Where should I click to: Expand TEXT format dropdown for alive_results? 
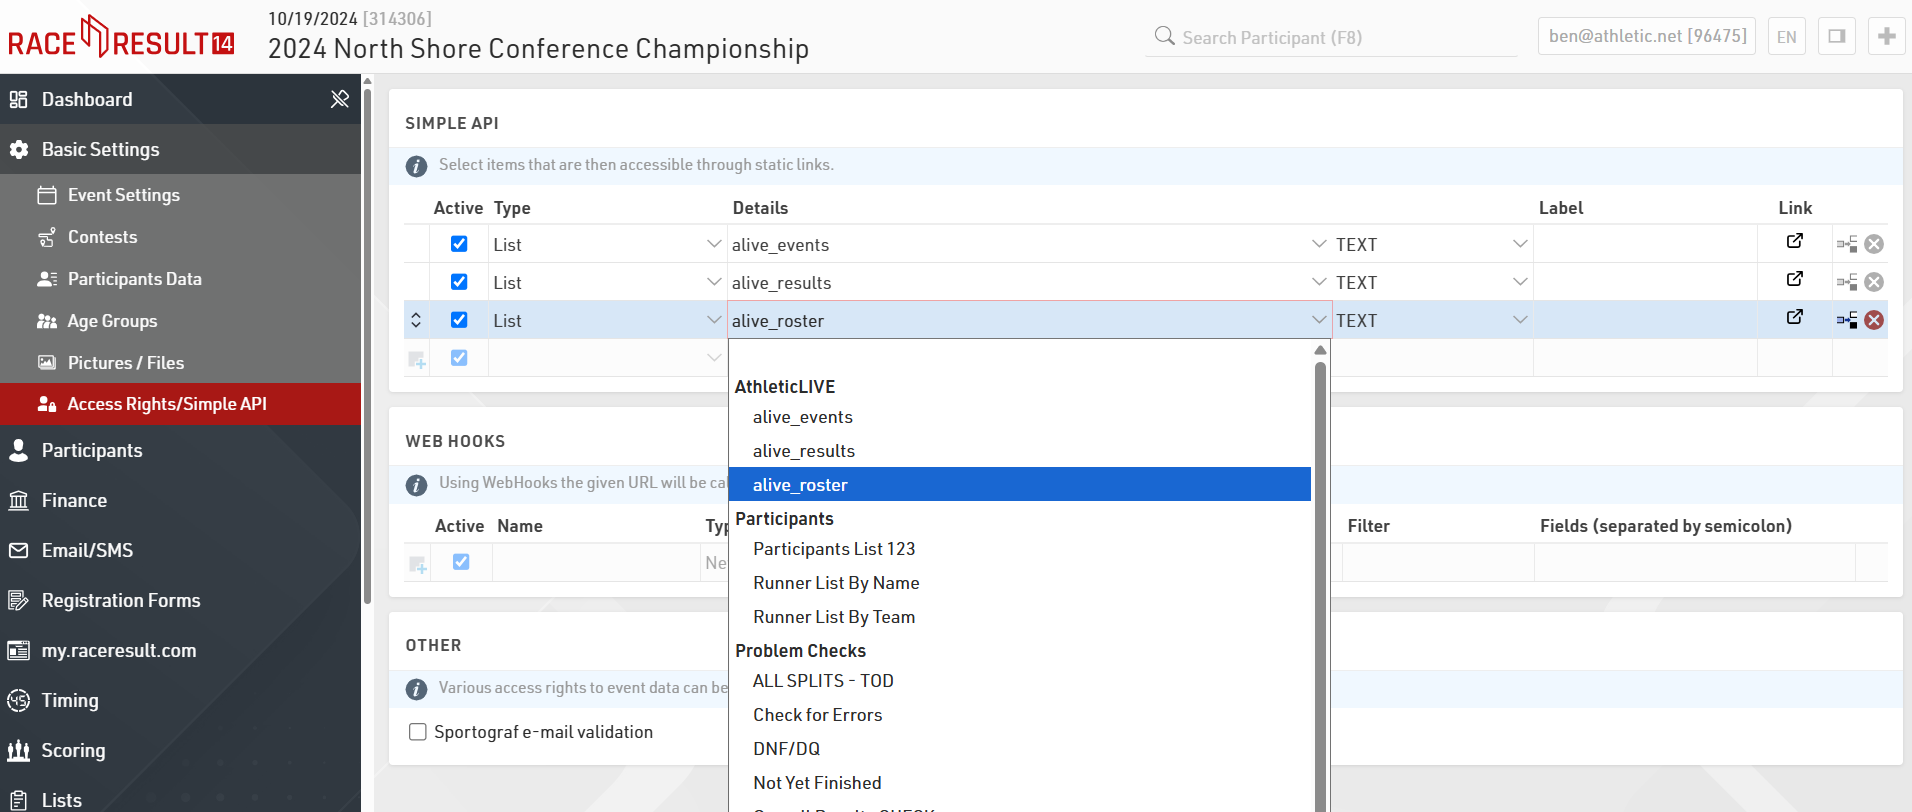pyautogui.click(x=1519, y=282)
